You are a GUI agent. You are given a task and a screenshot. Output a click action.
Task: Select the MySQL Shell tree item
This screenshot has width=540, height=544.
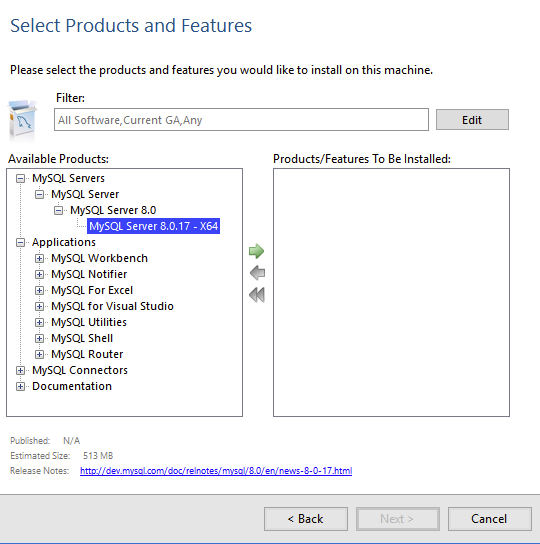tap(82, 338)
